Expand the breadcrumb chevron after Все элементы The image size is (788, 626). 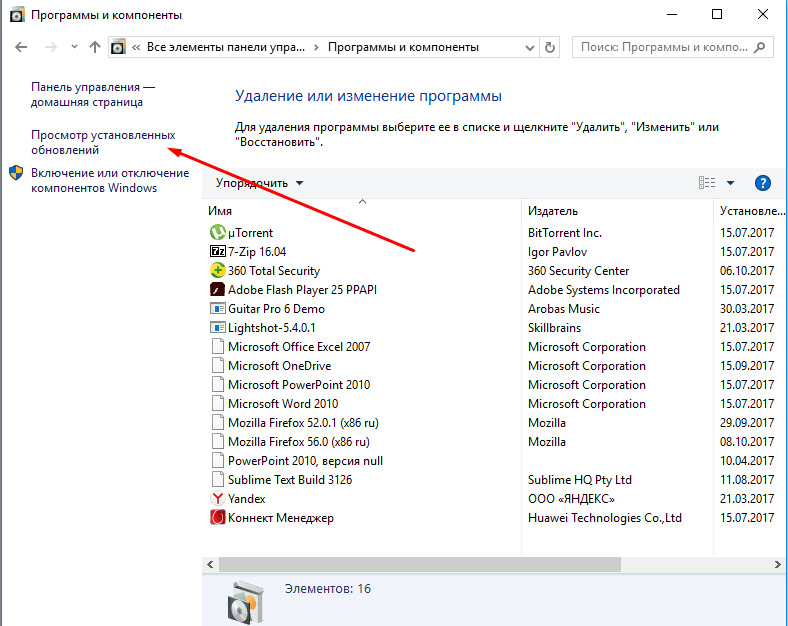pos(316,47)
